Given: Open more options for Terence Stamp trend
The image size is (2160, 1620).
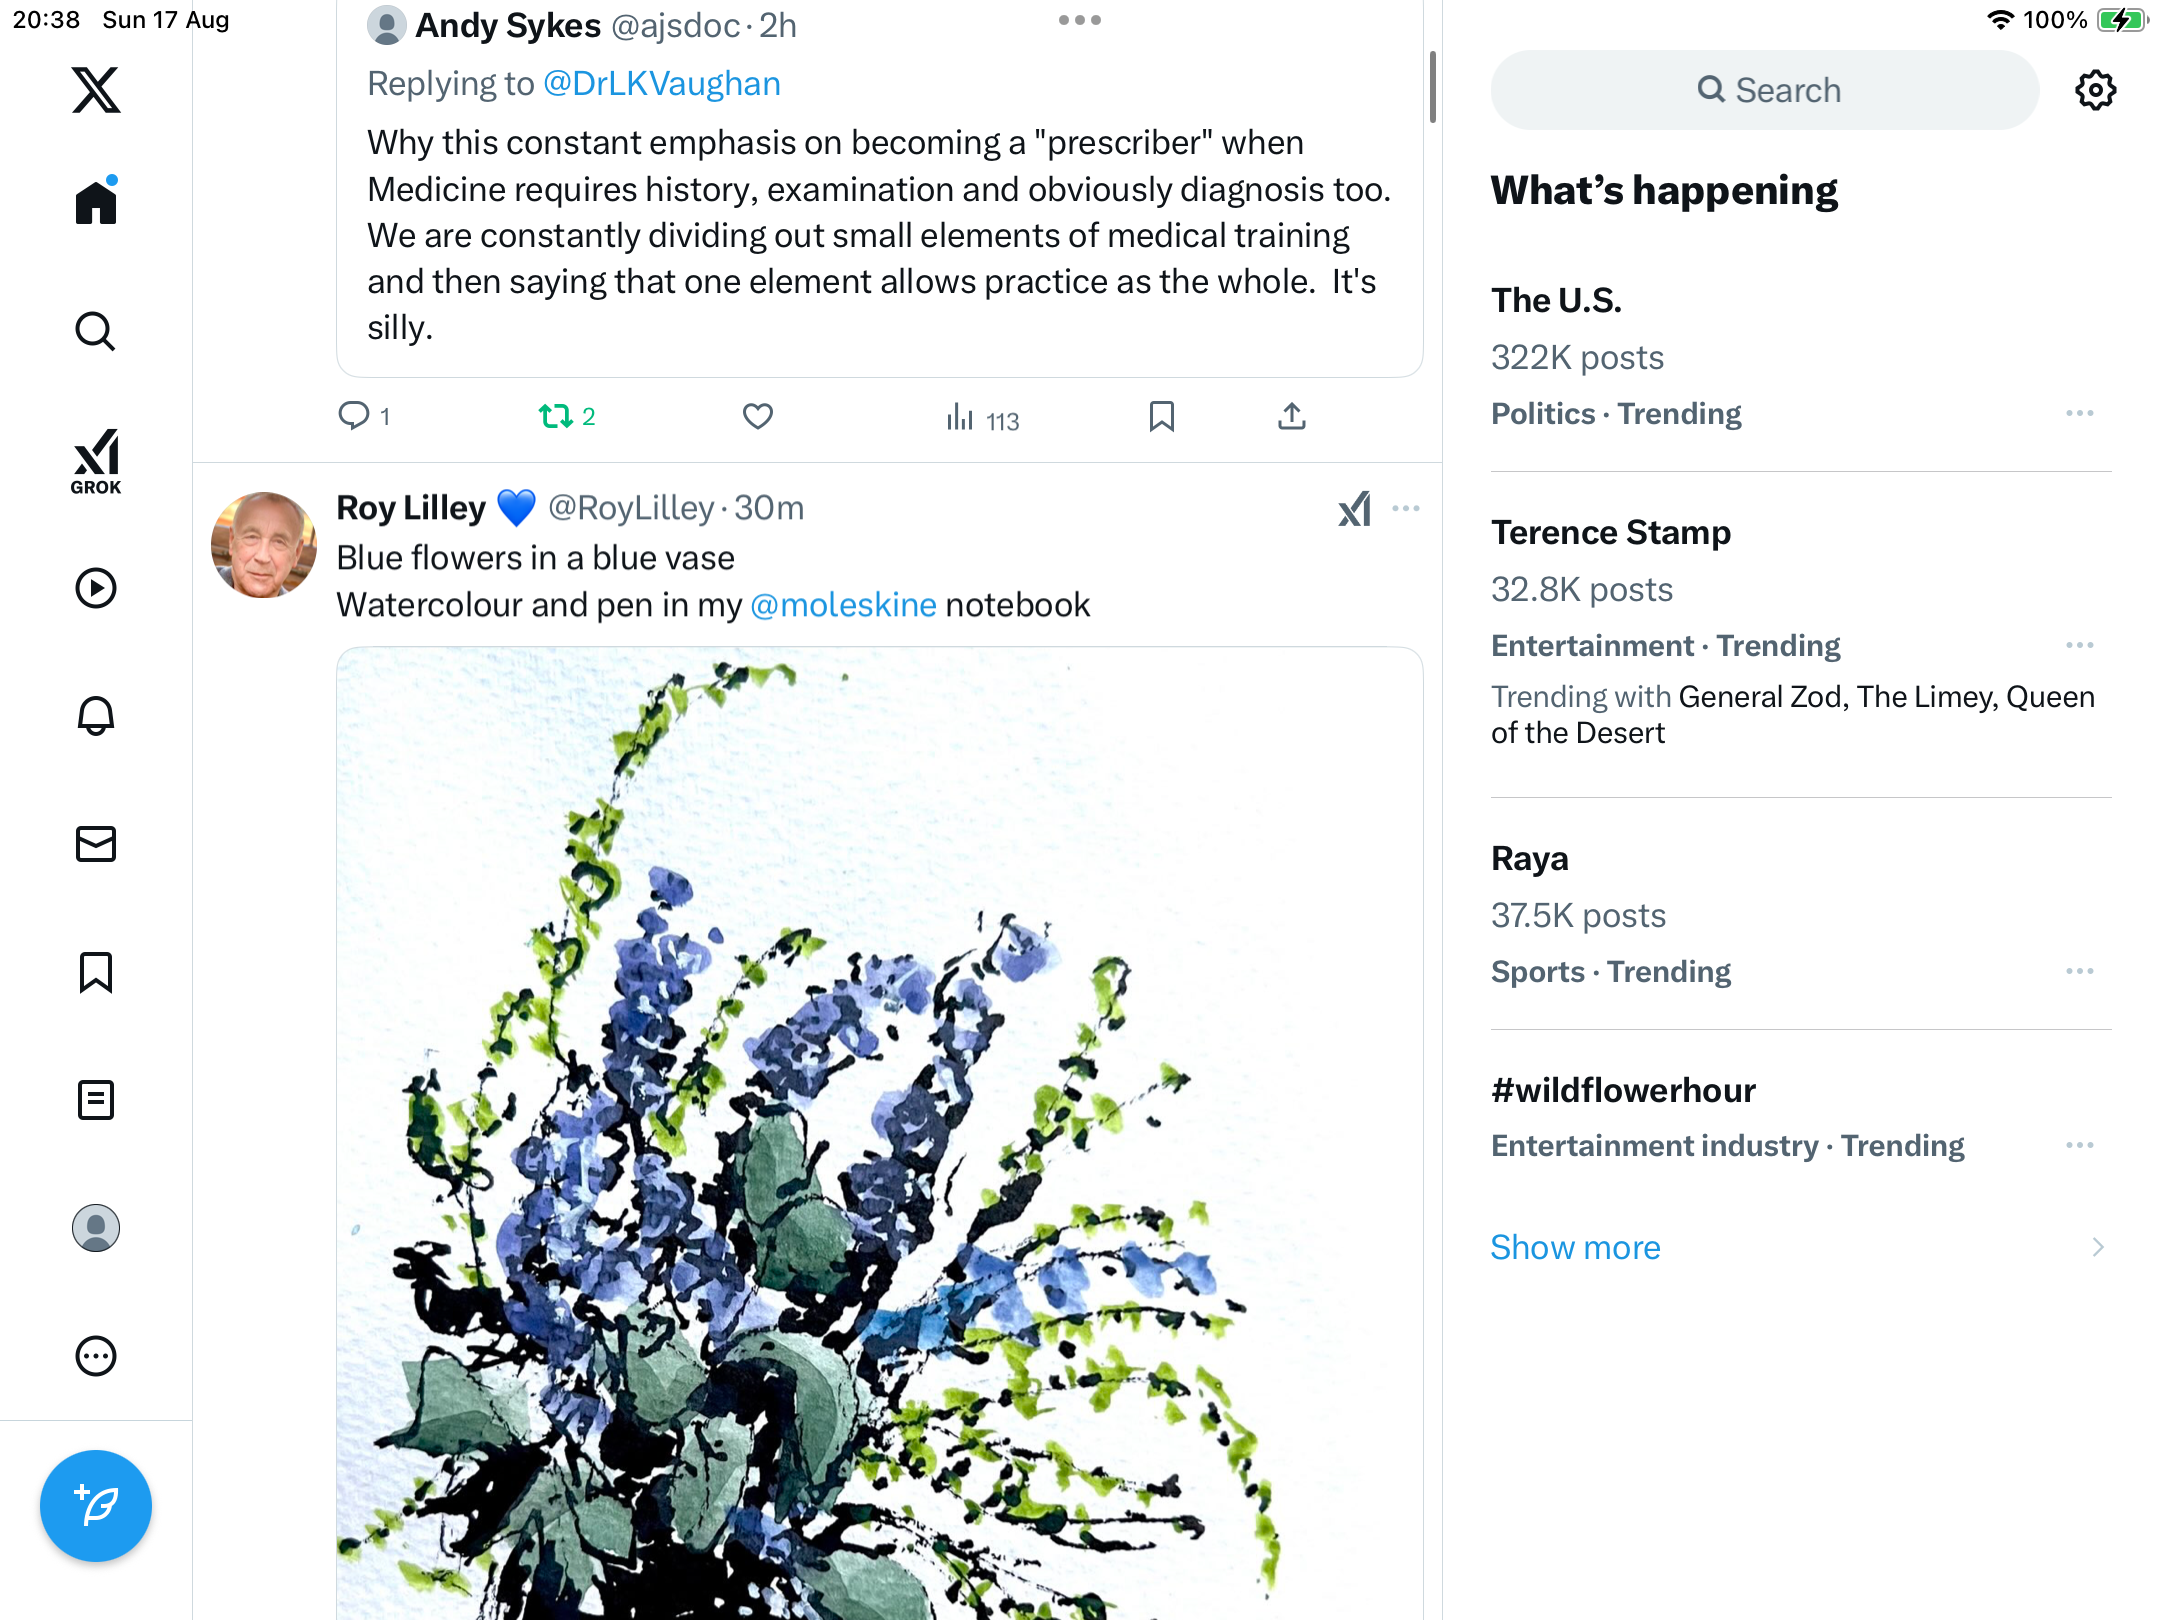Looking at the screenshot, I should (2080, 645).
